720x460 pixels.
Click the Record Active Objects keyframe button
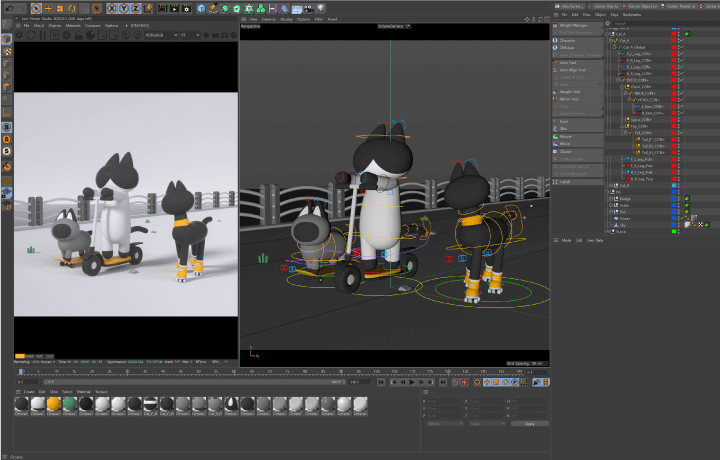(x=465, y=382)
